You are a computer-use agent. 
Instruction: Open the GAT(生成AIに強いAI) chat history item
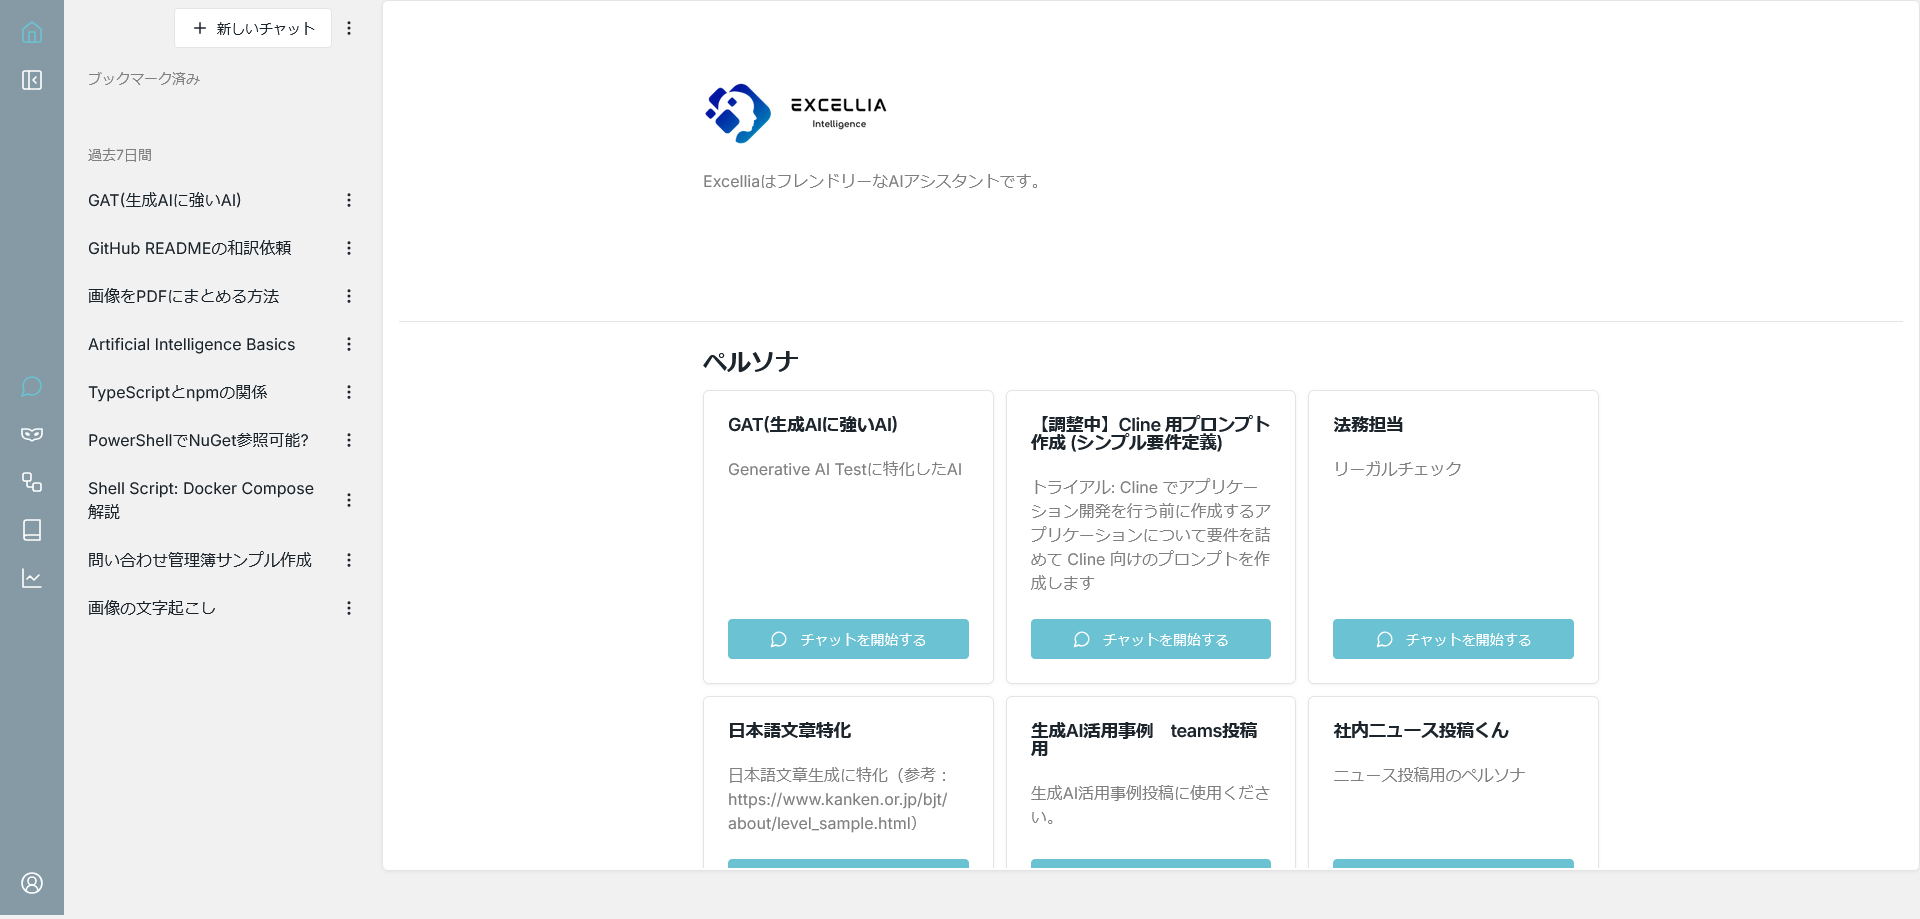[165, 200]
